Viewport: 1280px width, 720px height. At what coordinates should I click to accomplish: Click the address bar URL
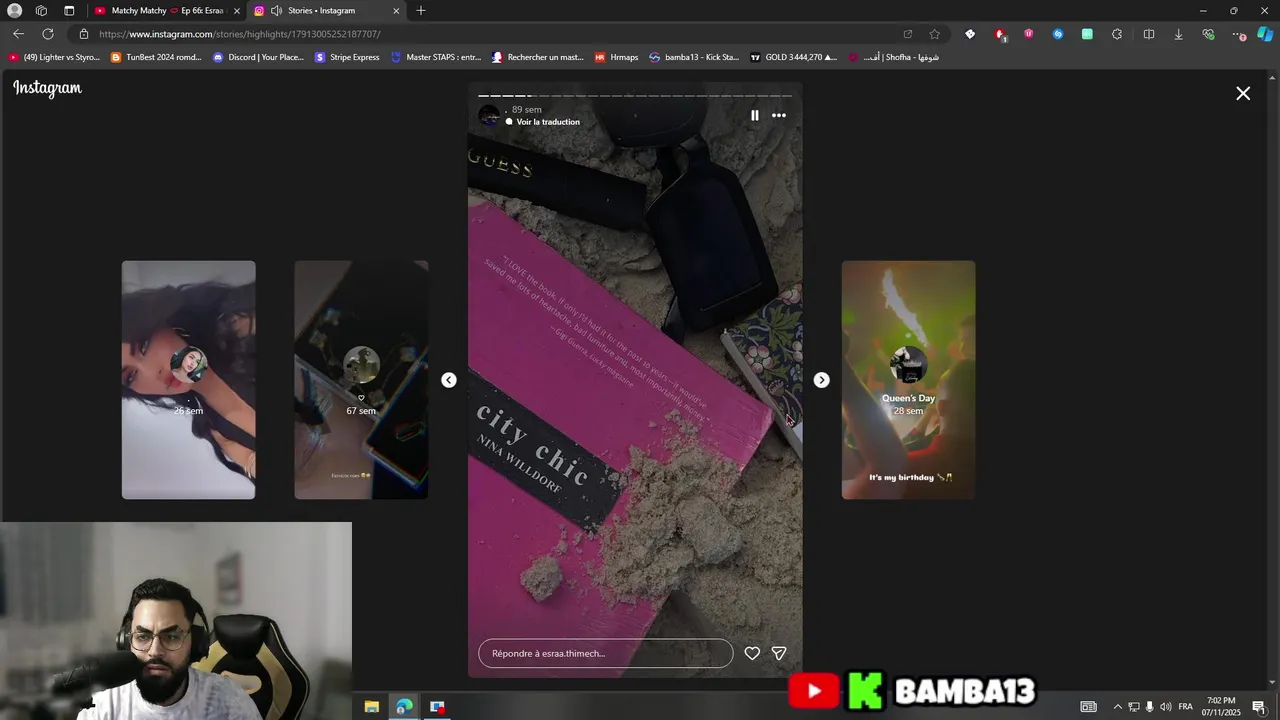[x=240, y=34]
